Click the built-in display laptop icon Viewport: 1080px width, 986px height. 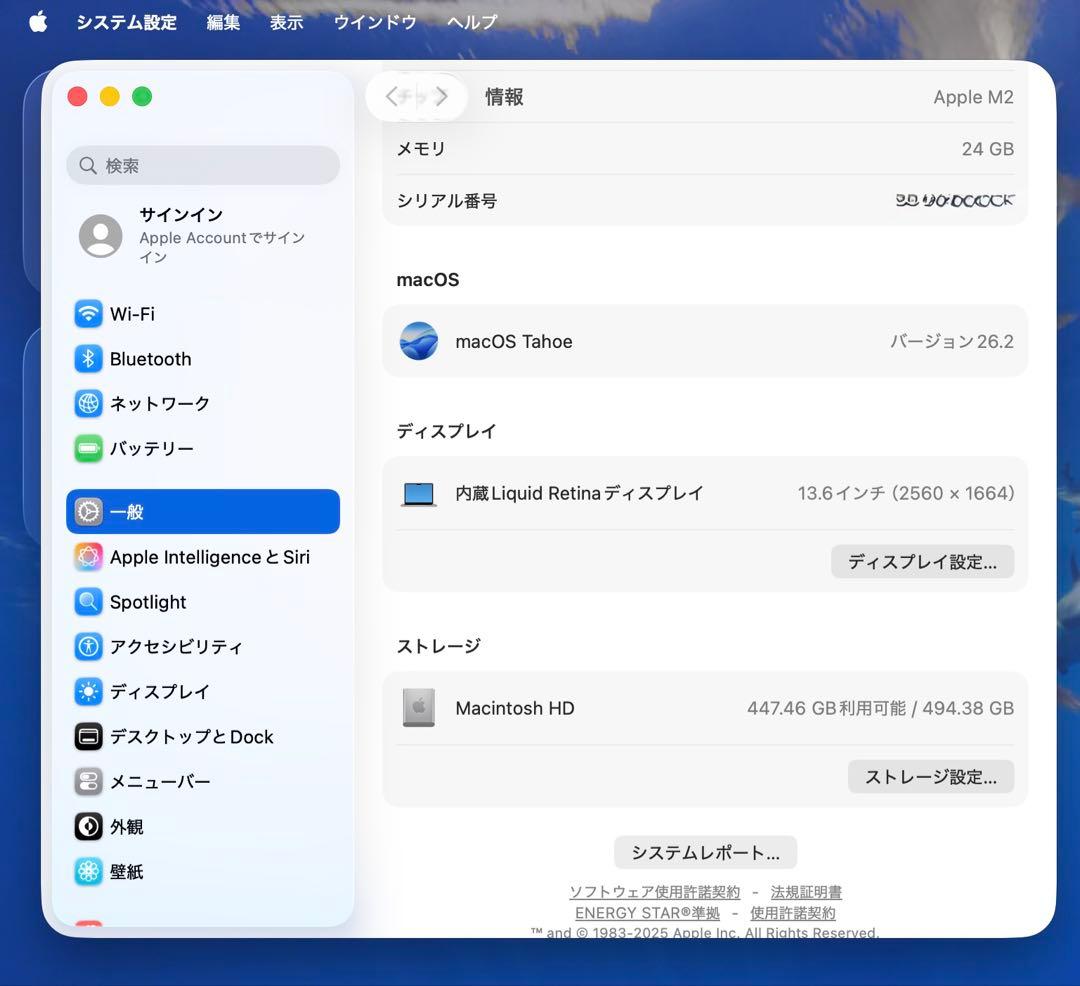coord(419,494)
